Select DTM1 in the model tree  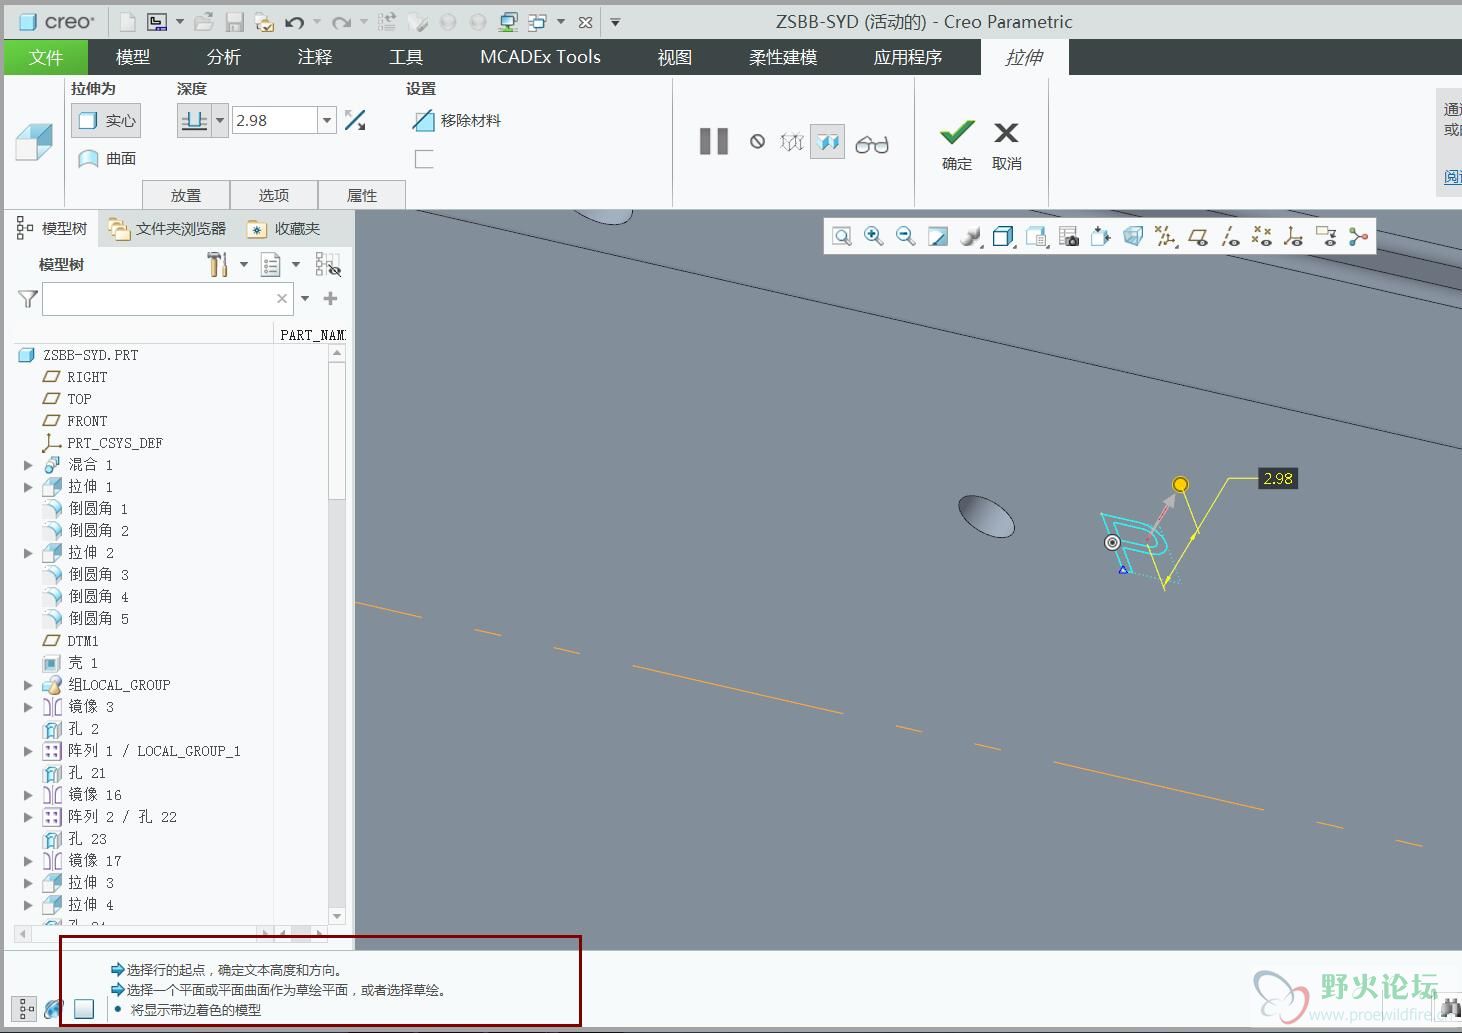(x=71, y=641)
